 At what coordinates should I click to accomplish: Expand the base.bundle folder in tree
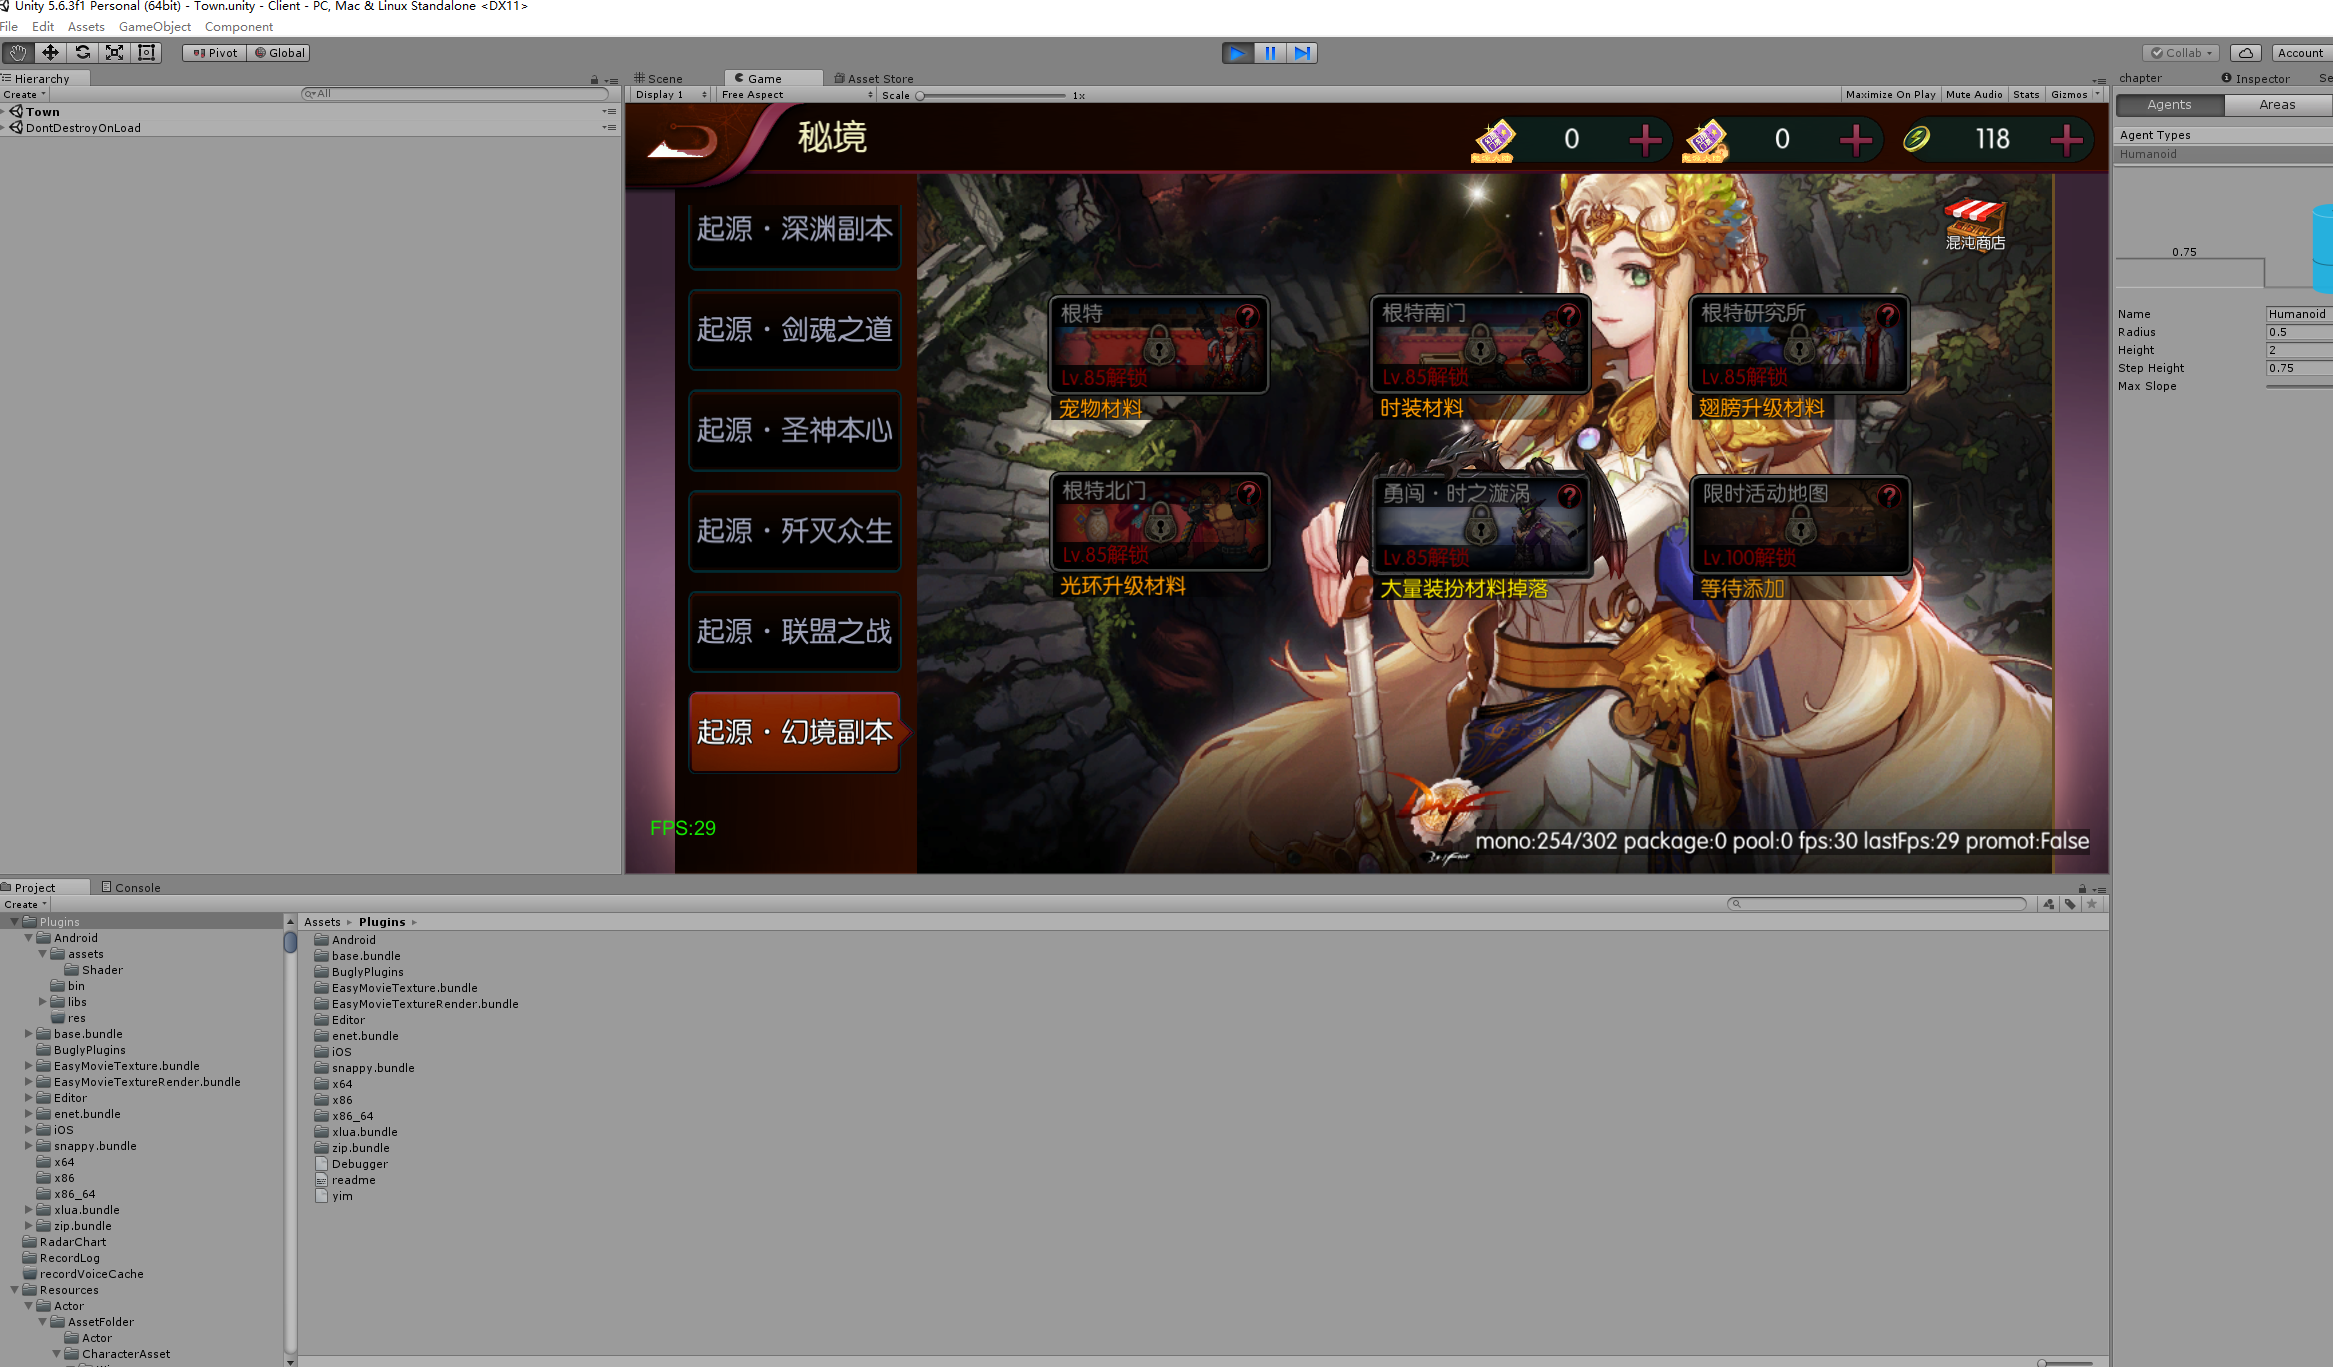point(29,1034)
